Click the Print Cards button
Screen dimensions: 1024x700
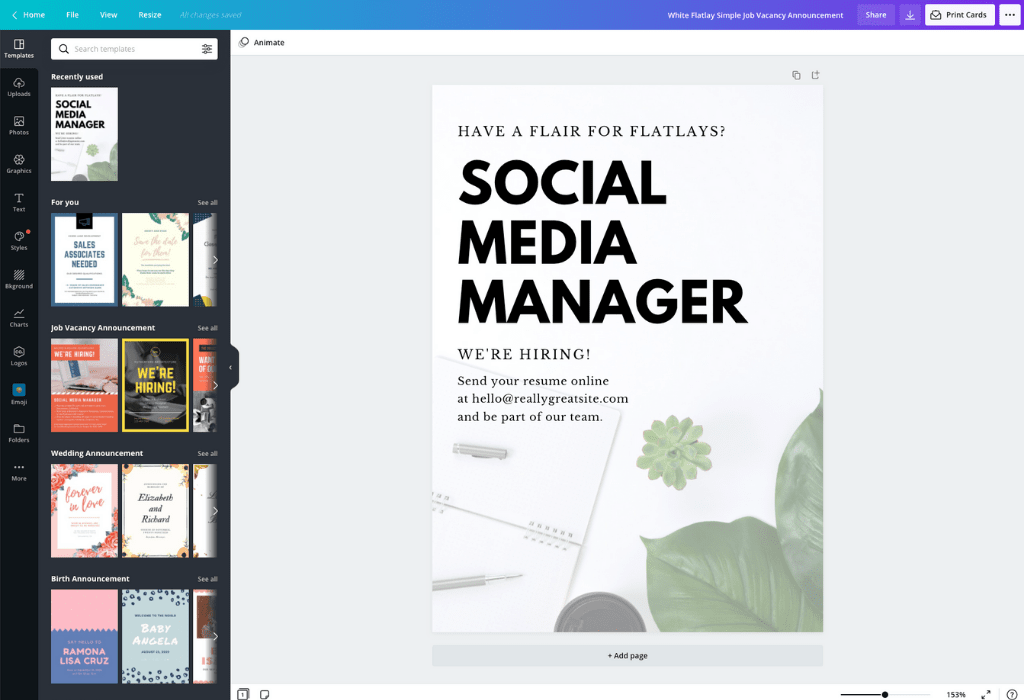click(x=959, y=15)
